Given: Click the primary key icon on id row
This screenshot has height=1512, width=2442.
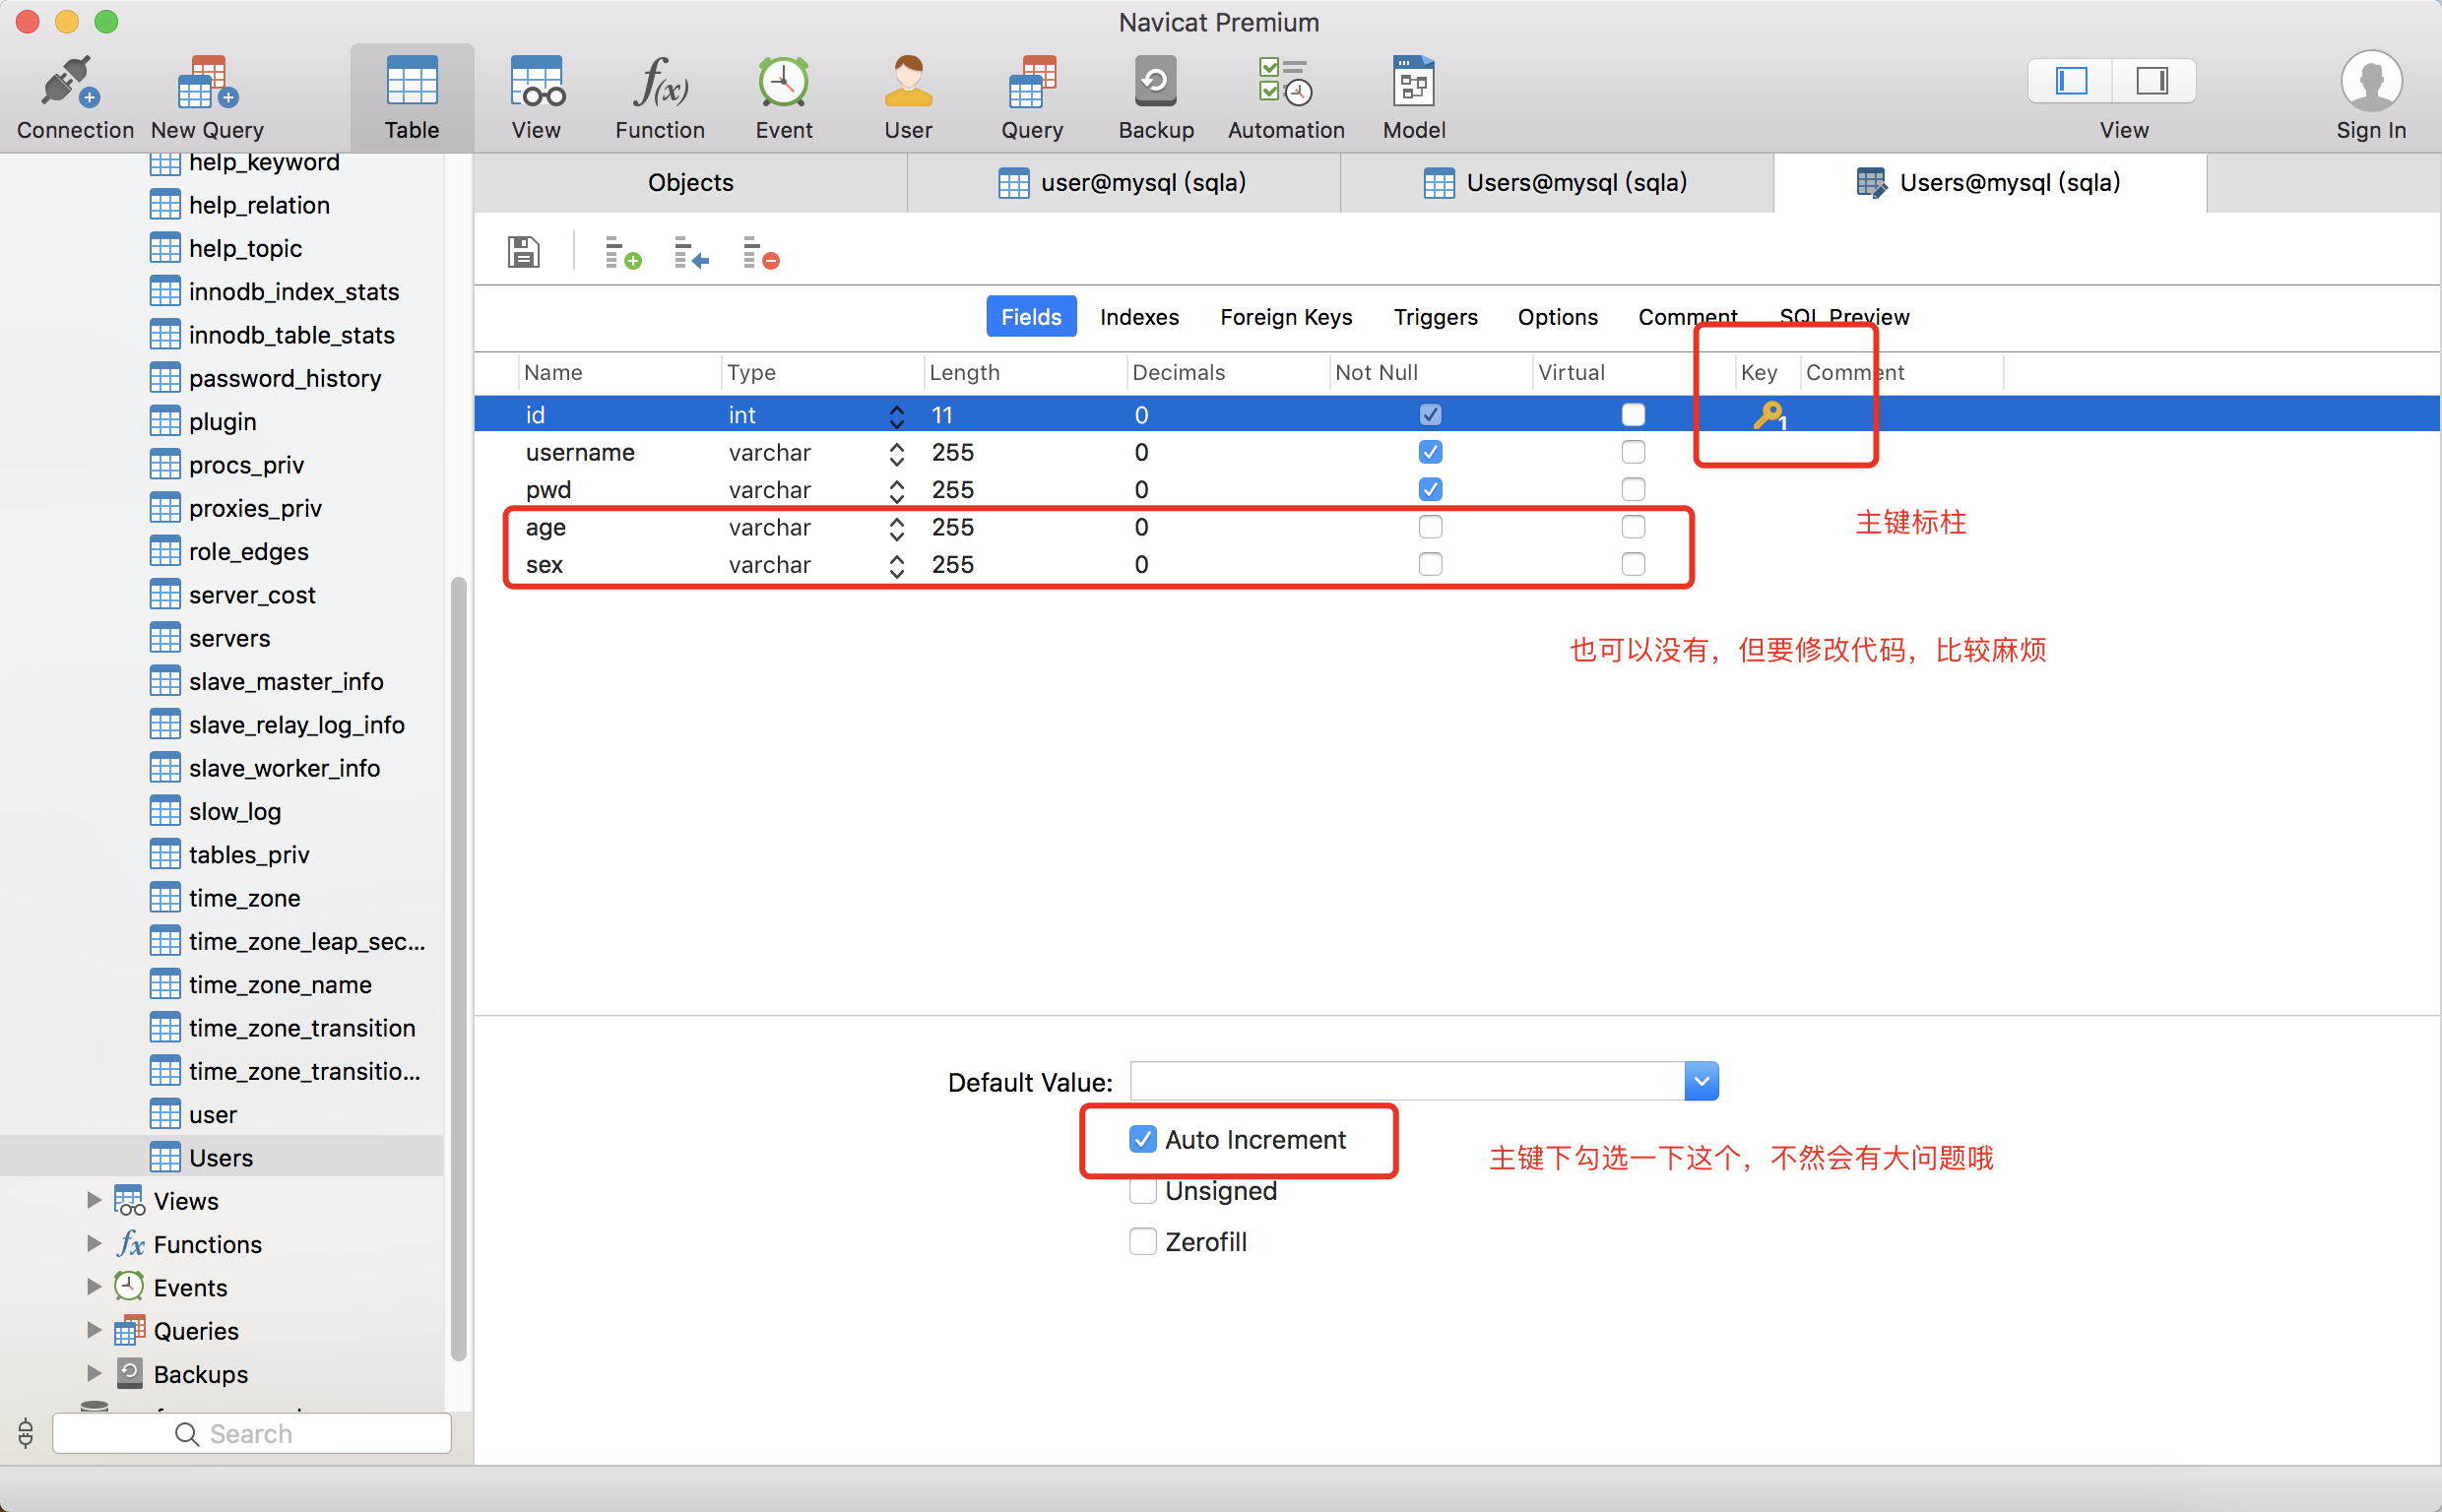Looking at the screenshot, I should pyautogui.click(x=1769, y=415).
